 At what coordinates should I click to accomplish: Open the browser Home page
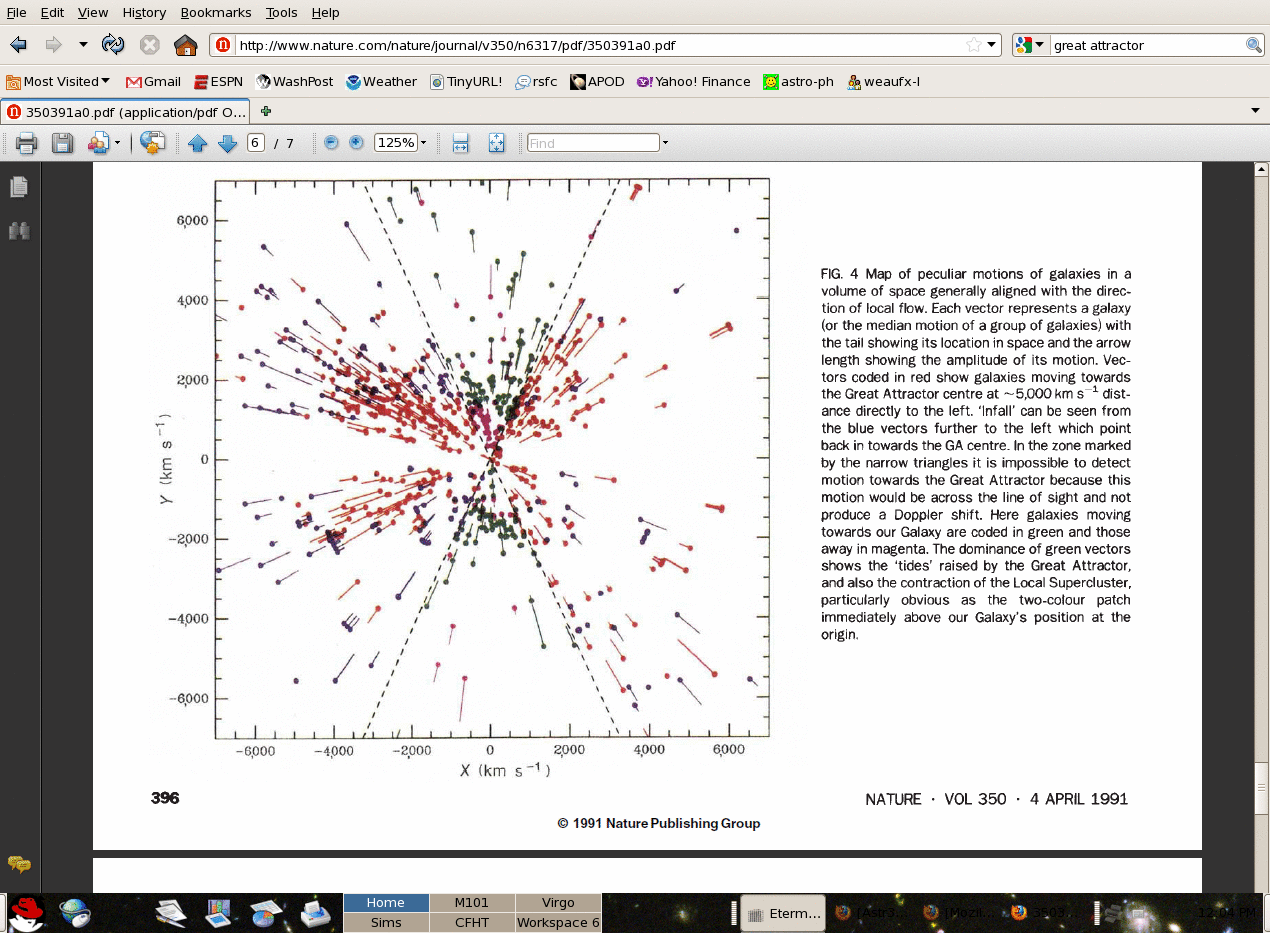tap(185, 45)
